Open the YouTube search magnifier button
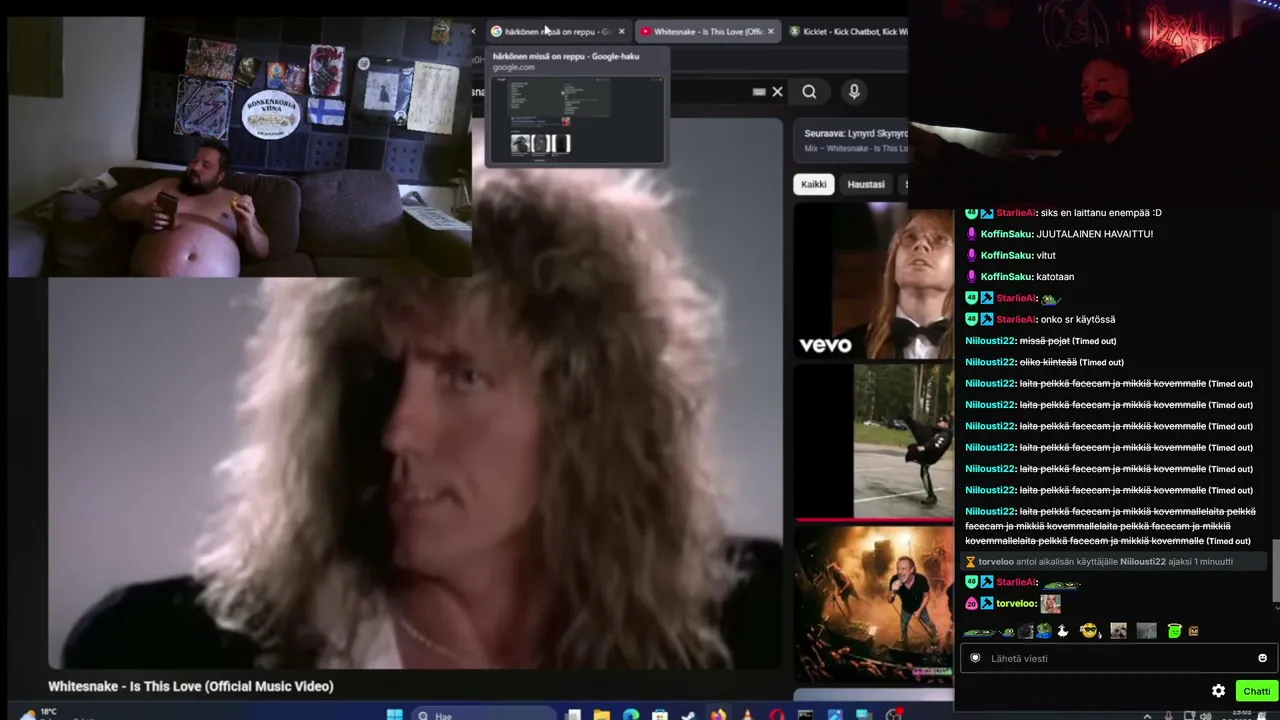The image size is (1280, 720). point(809,92)
